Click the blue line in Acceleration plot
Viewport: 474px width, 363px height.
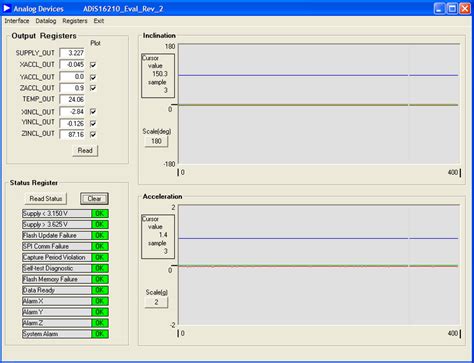click(318, 238)
